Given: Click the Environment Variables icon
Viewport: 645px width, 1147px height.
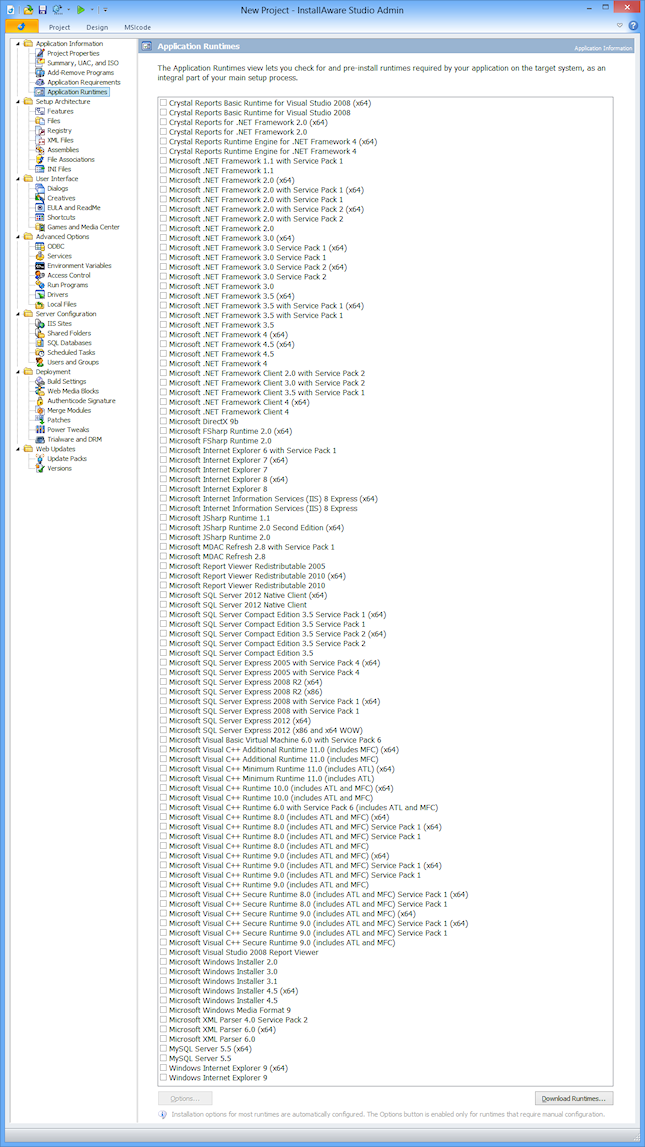Looking at the screenshot, I should pyautogui.click(x=41, y=266).
